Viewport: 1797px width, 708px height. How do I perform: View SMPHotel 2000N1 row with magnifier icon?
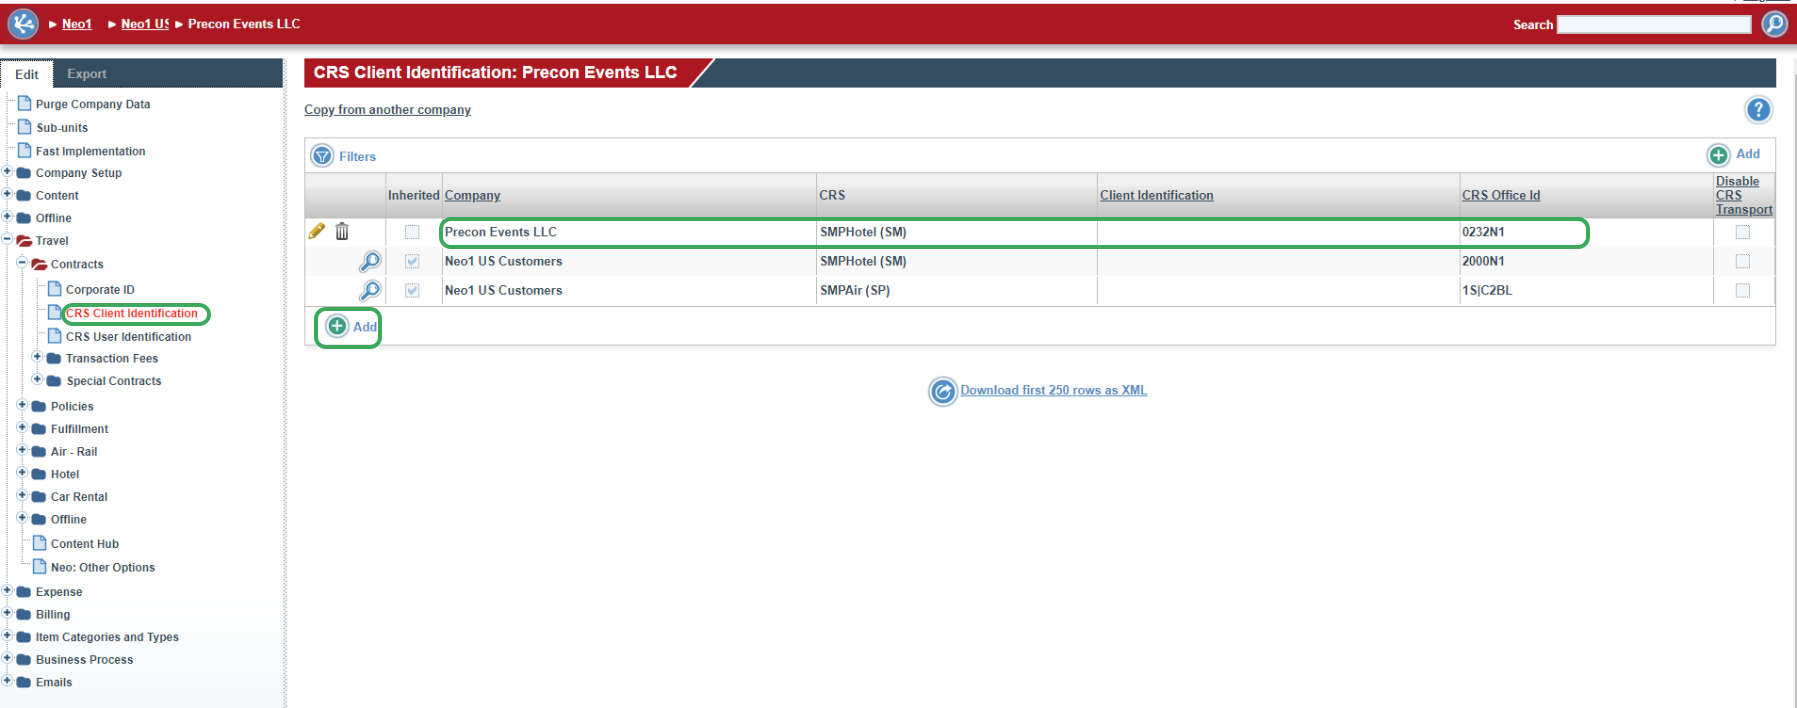point(370,261)
